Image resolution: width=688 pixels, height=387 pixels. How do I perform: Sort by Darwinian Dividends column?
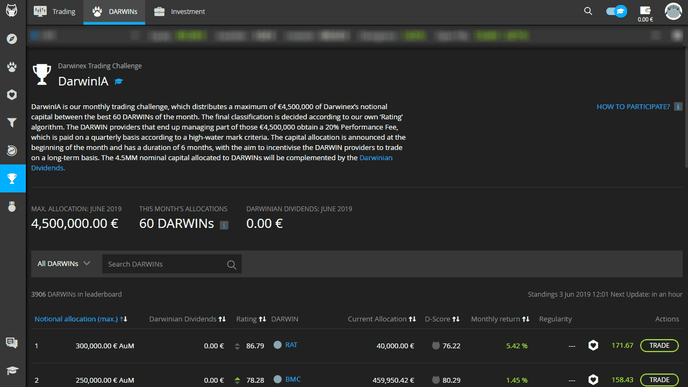[187, 319]
